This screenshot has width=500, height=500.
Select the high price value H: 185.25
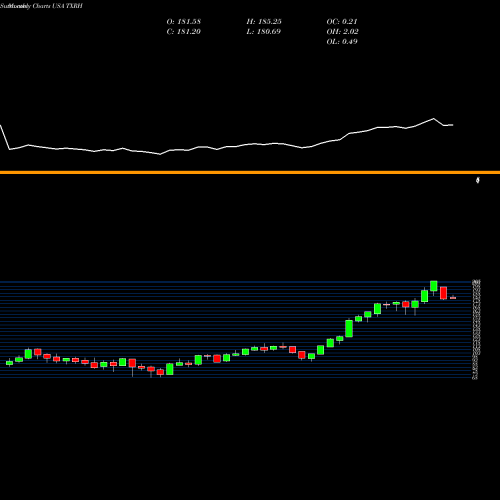click(264, 22)
